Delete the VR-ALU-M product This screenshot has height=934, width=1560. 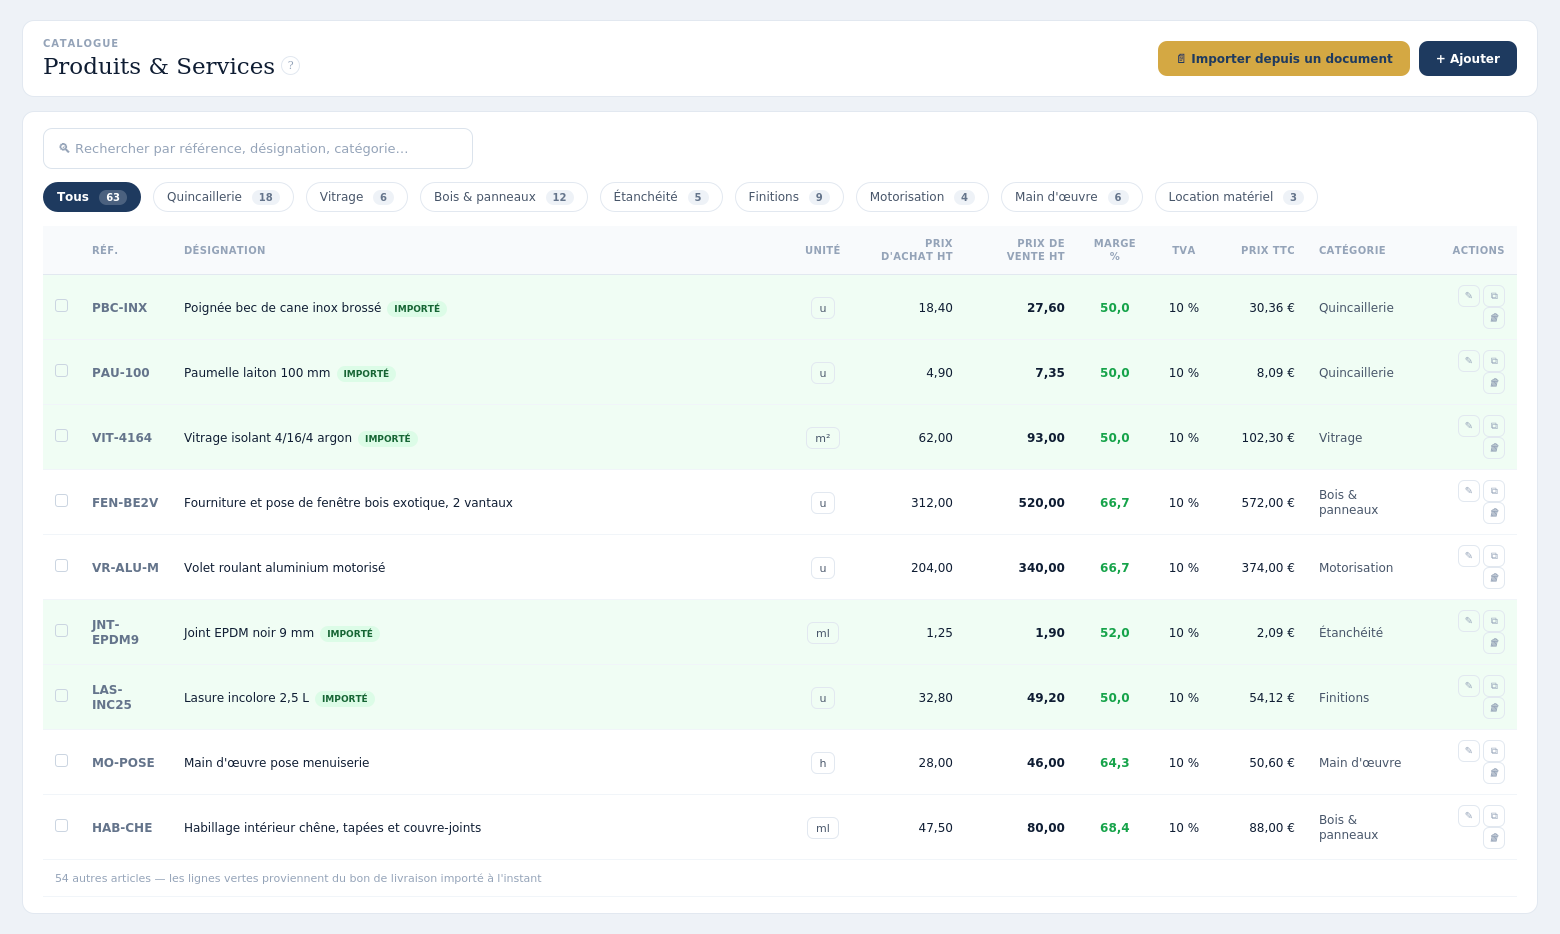1494,578
